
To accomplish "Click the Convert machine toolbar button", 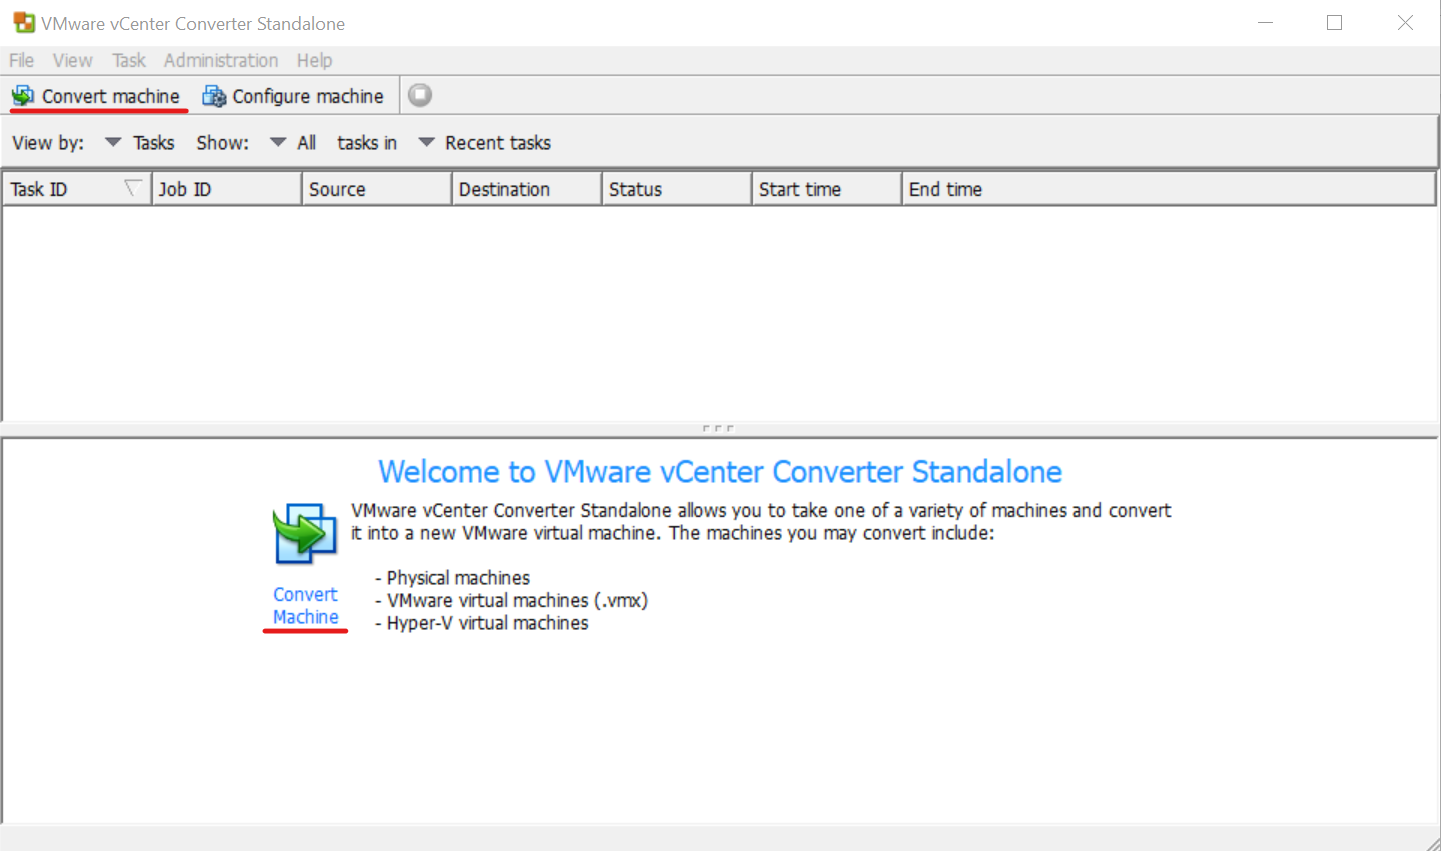I will coord(96,96).
